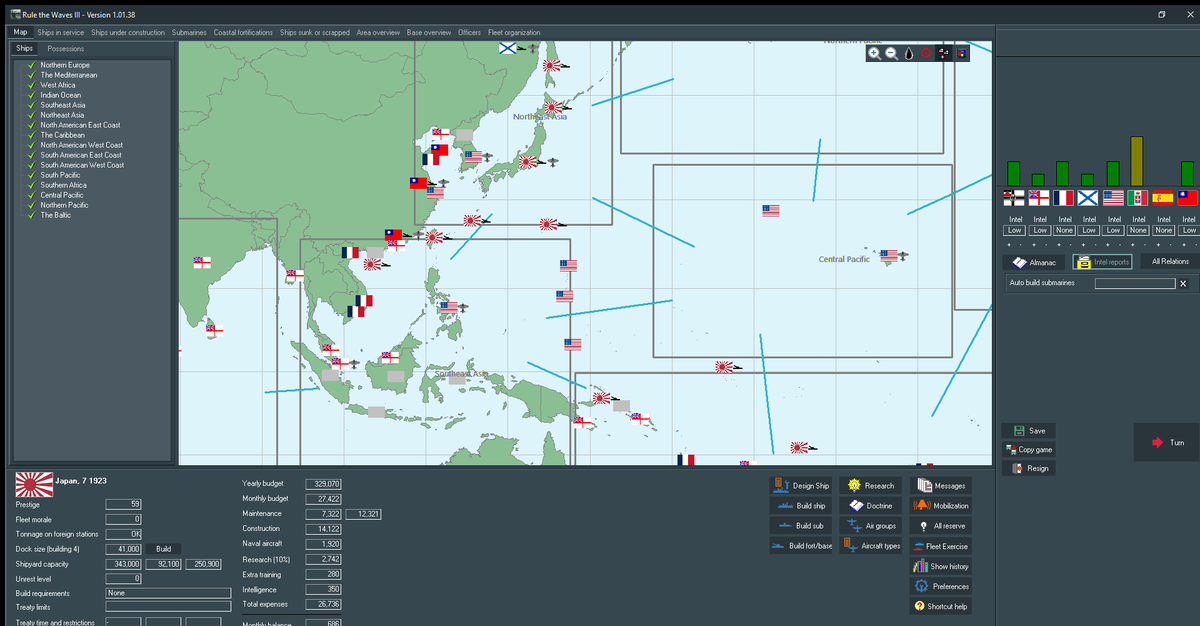Screen dimensions: 1200x626
Task: Open the Messages log
Action: 940,485
